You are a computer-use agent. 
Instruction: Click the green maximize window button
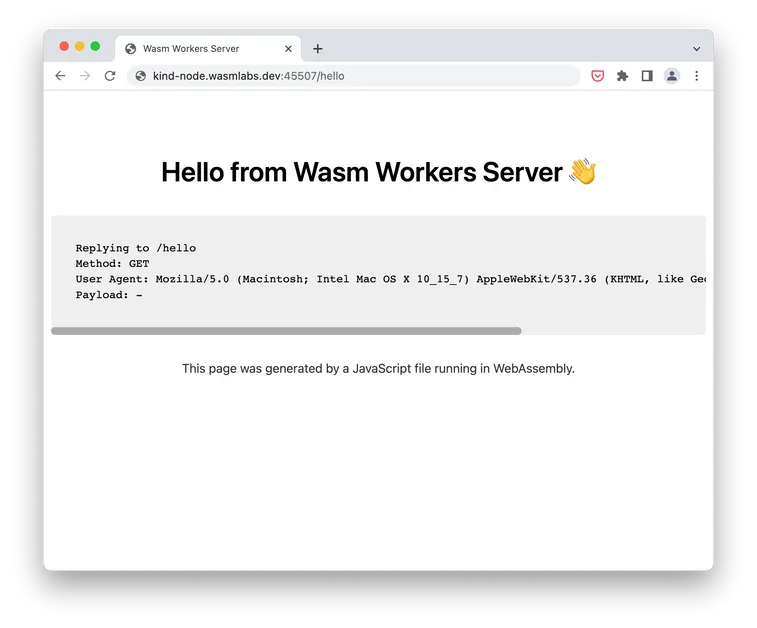coord(95,46)
